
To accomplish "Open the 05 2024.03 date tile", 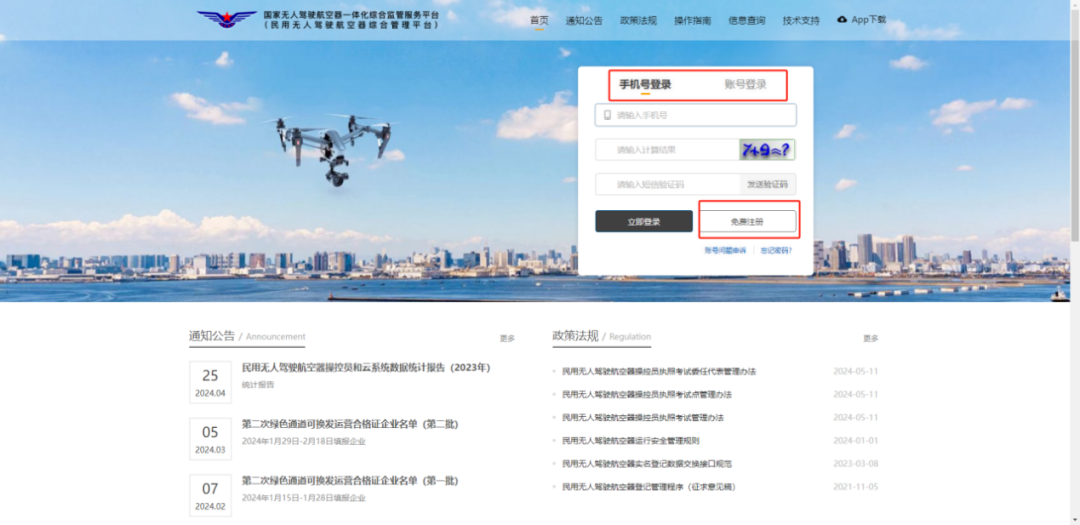I will click(210, 439).
